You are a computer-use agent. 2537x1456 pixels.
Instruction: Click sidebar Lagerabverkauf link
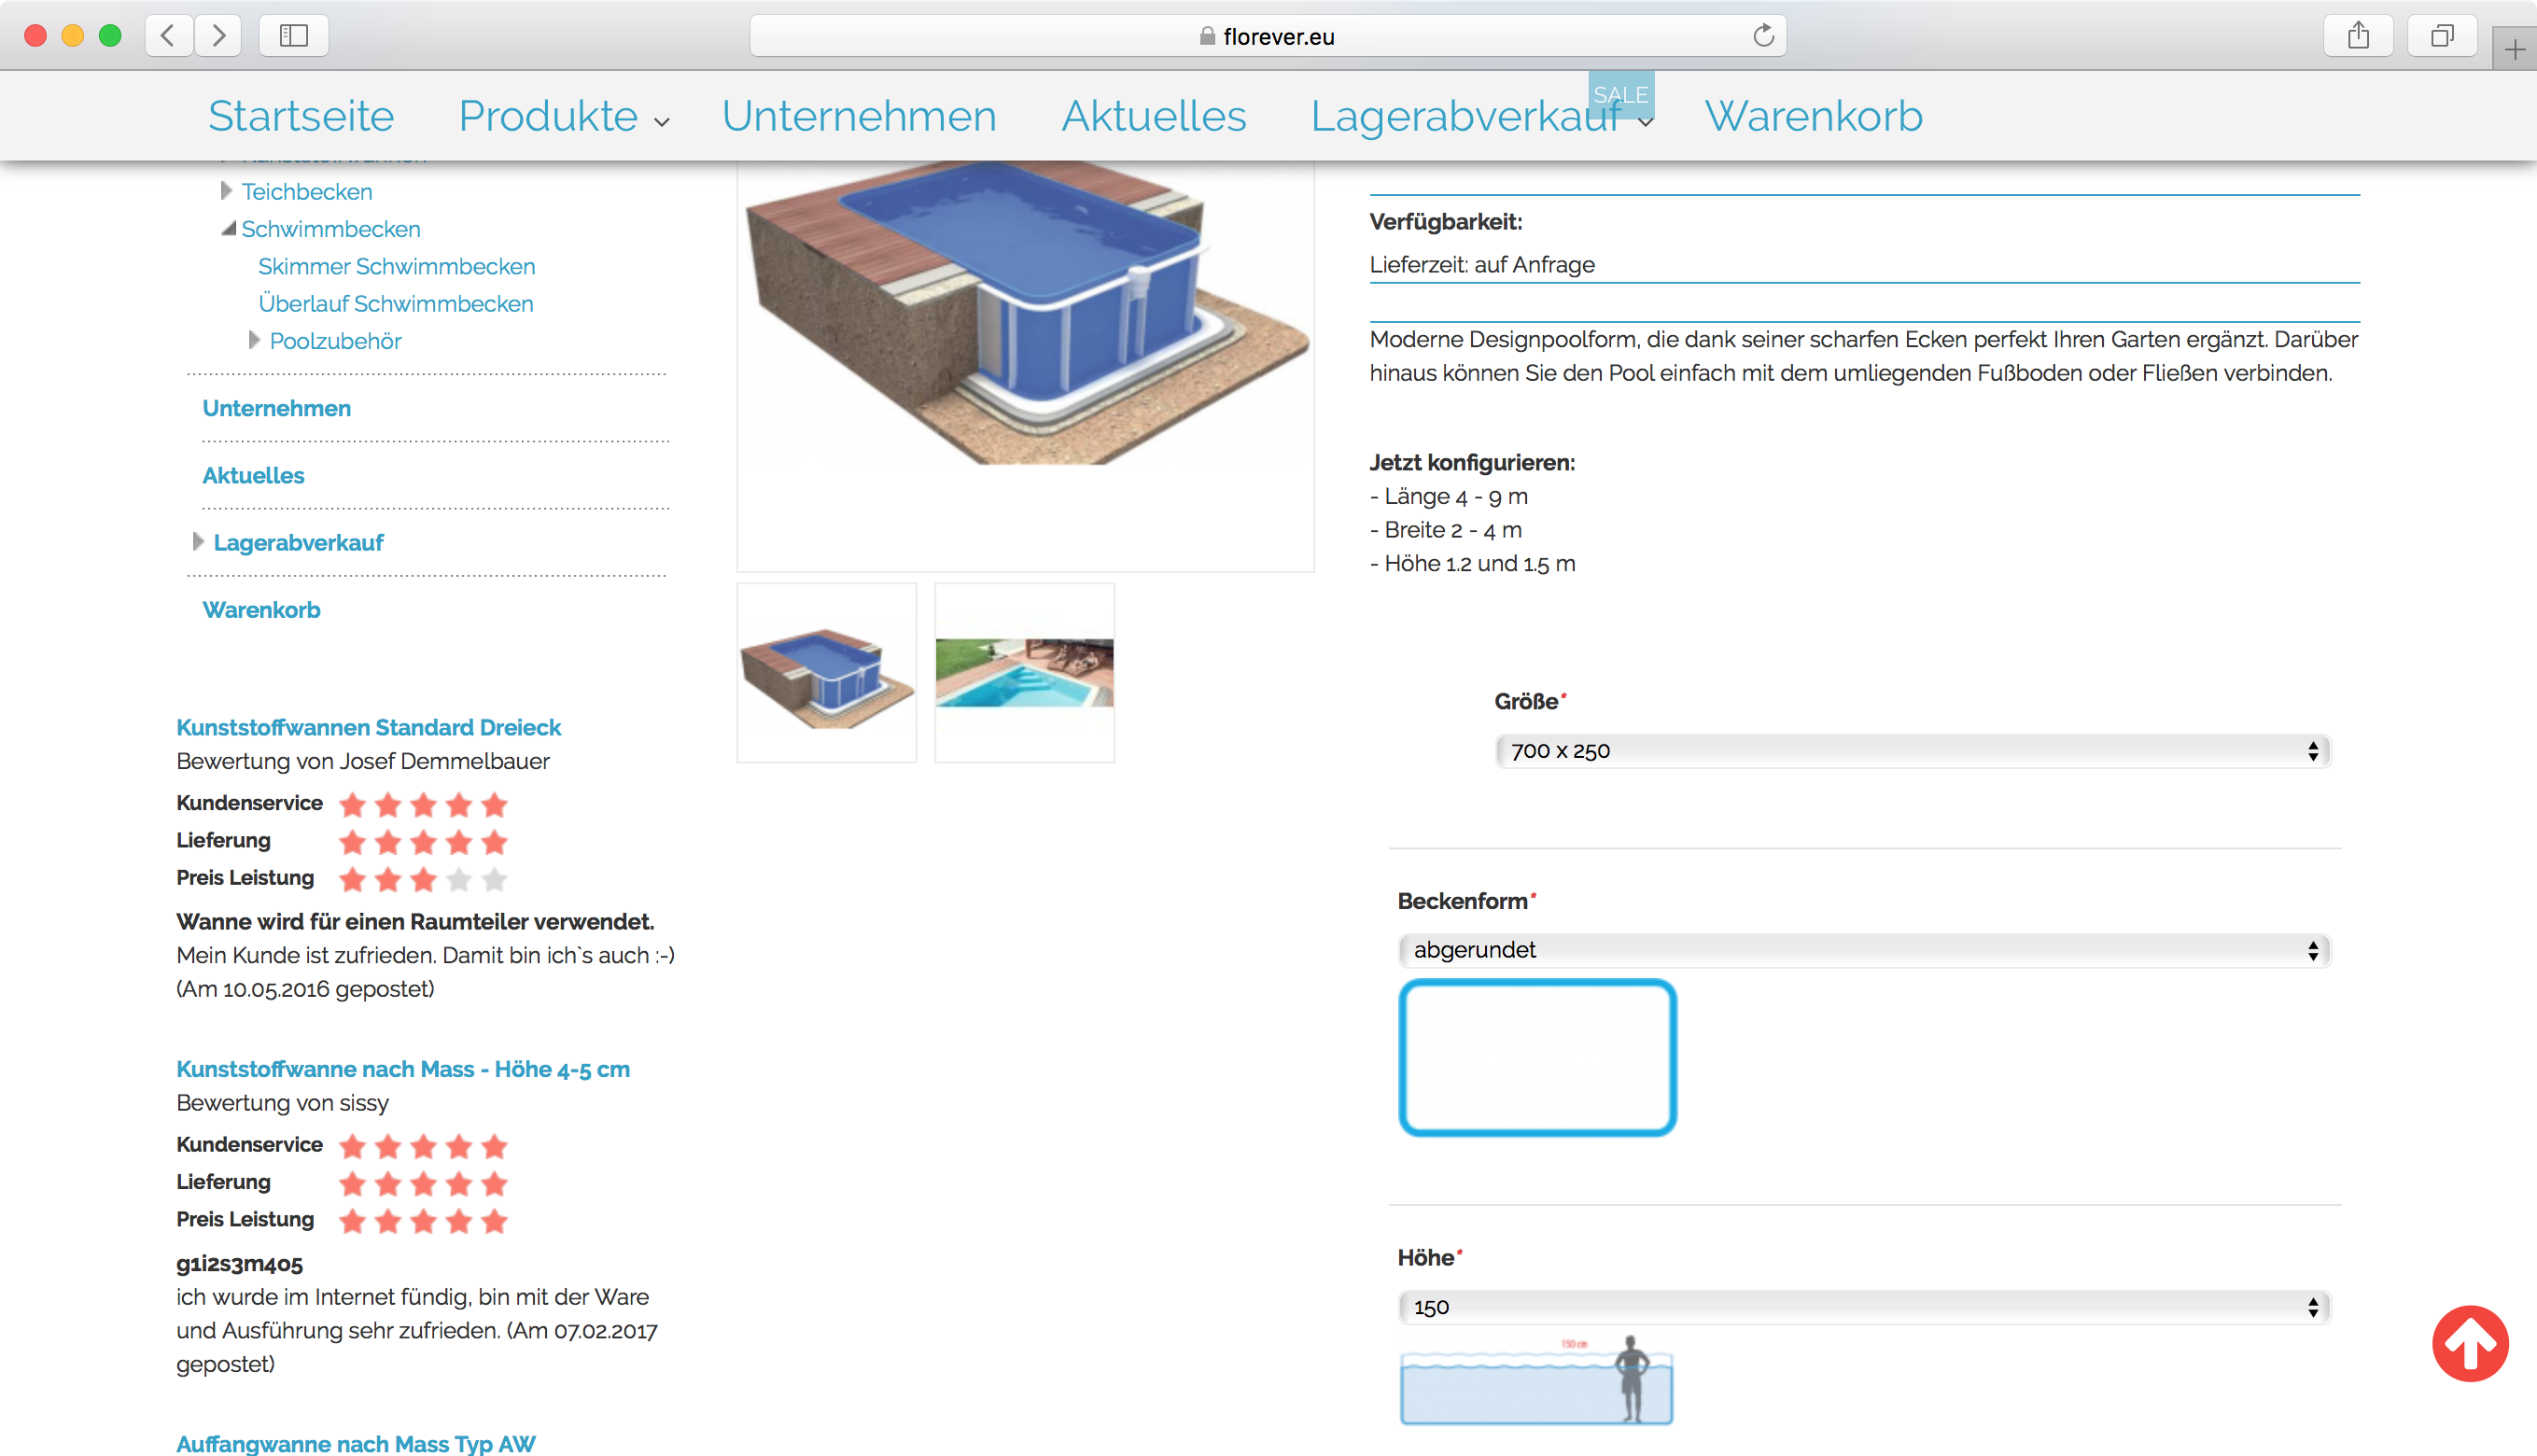pos(299,542)
